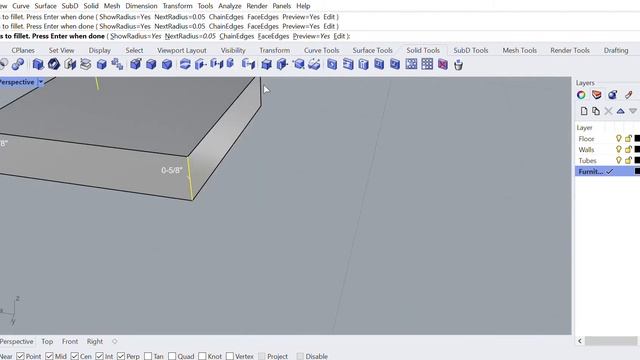
Task: Click Preview=Yes option in active command line
Action: [x=311, y=36]
